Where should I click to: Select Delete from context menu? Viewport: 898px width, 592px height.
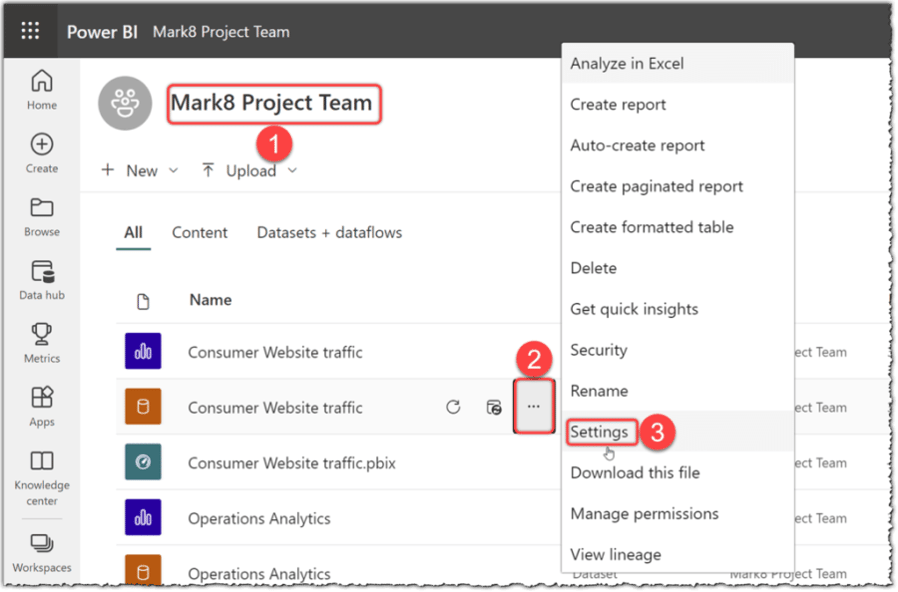click(x=678, y=268)
